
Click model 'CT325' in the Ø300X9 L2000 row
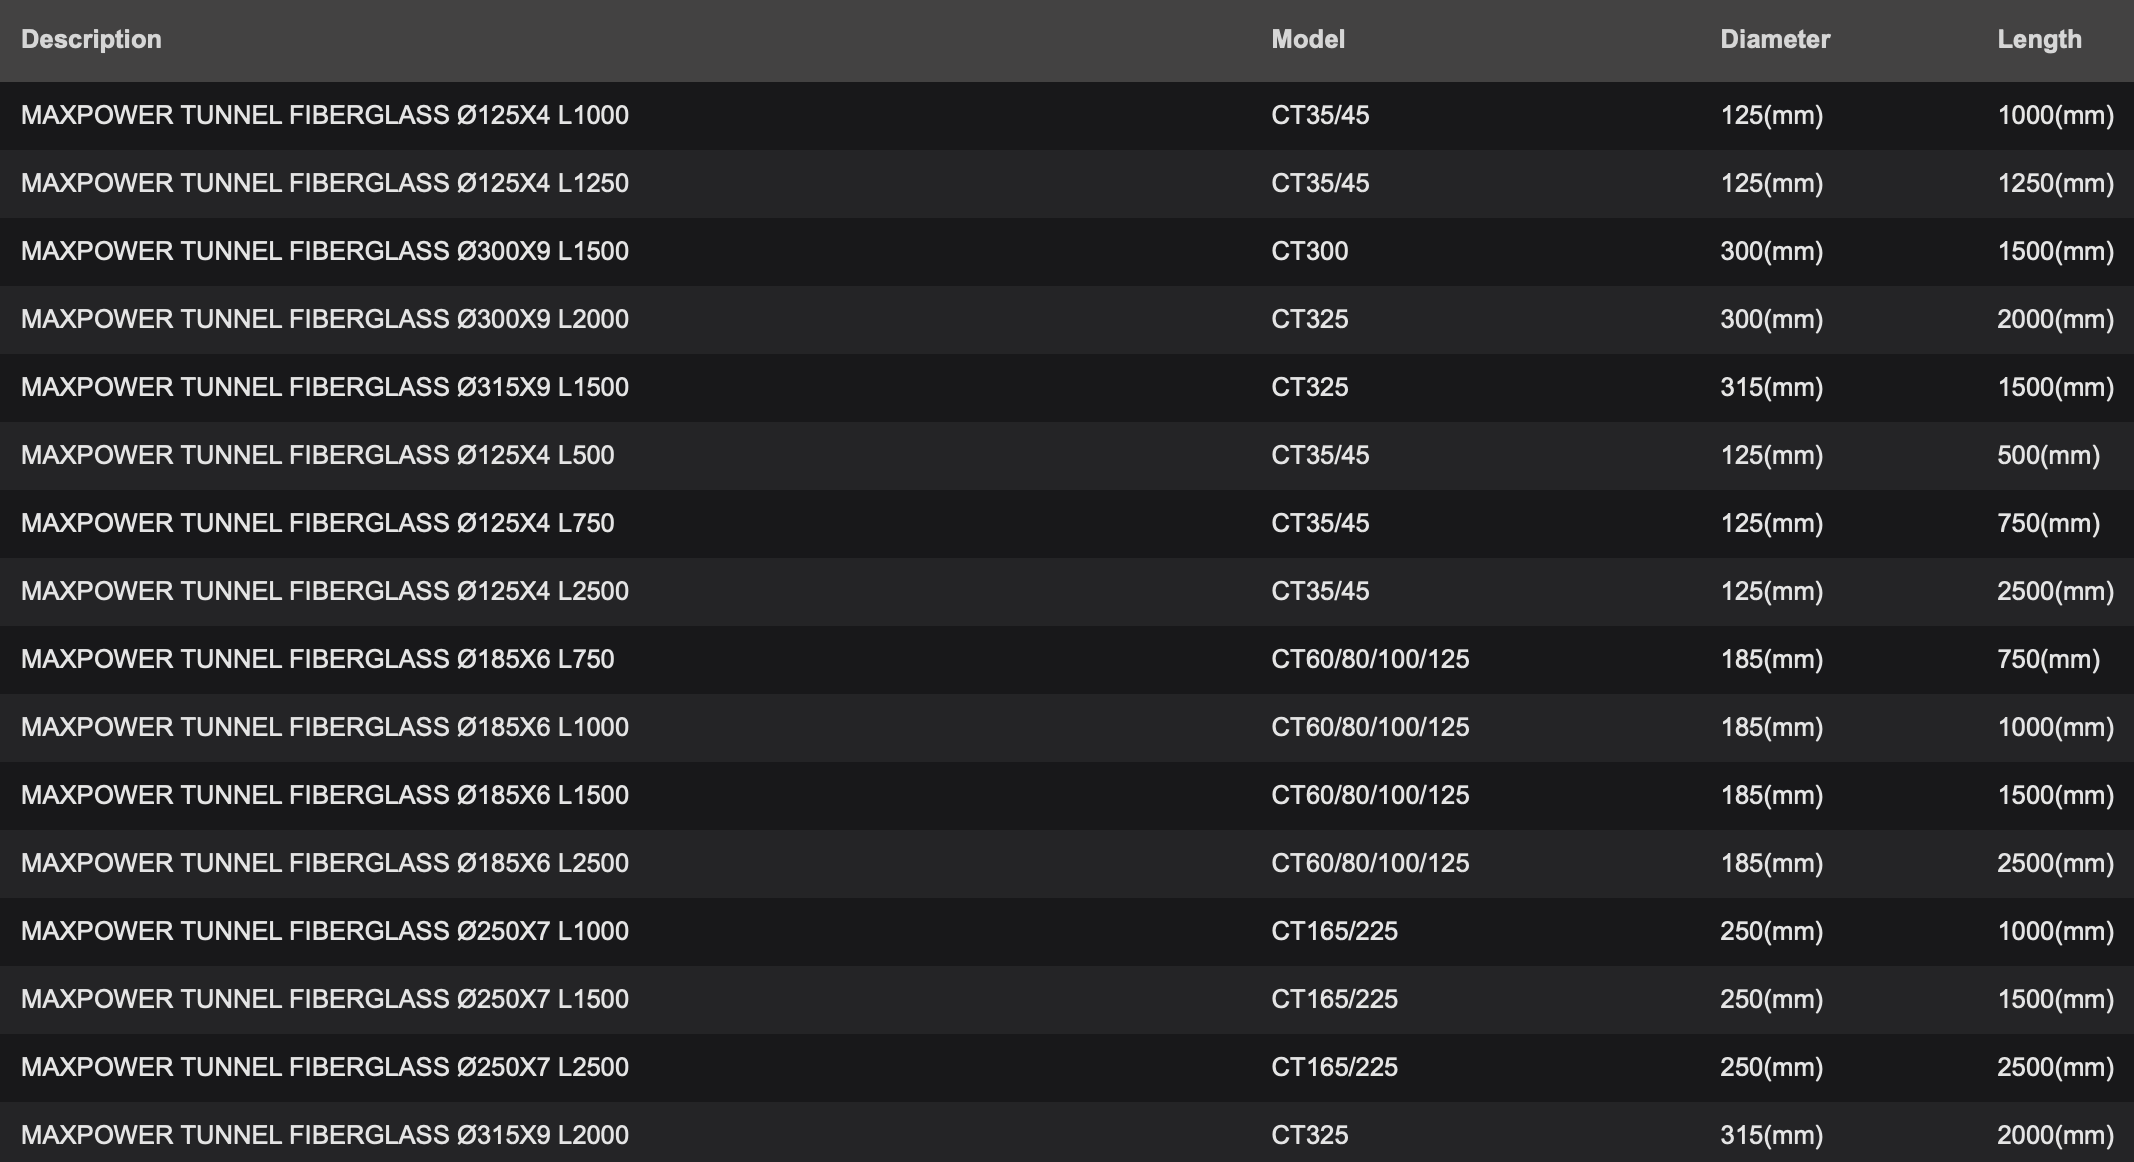coord(1310,319)
